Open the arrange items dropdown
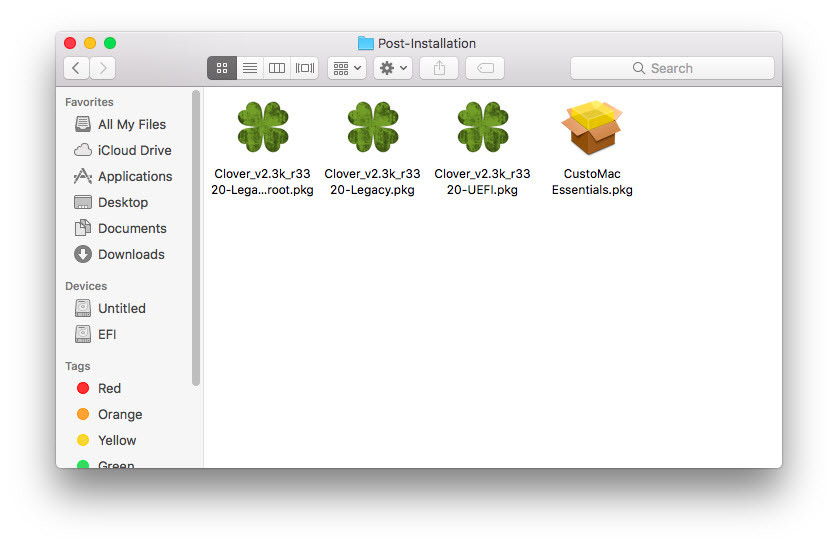The image size is (838, 548). [347, 68]
